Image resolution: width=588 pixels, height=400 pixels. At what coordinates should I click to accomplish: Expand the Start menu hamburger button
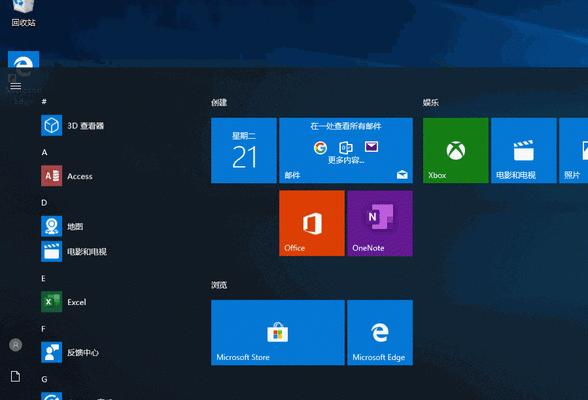15,86
